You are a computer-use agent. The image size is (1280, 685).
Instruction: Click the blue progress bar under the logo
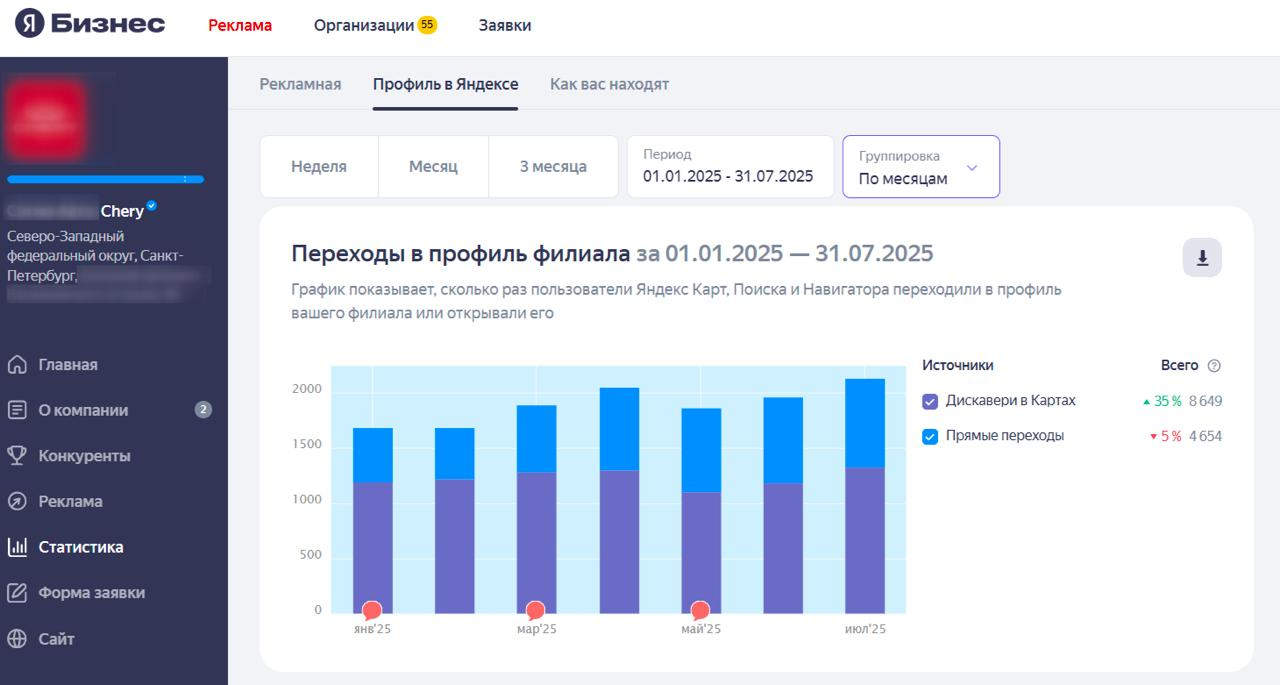click(x=105, y=179)
